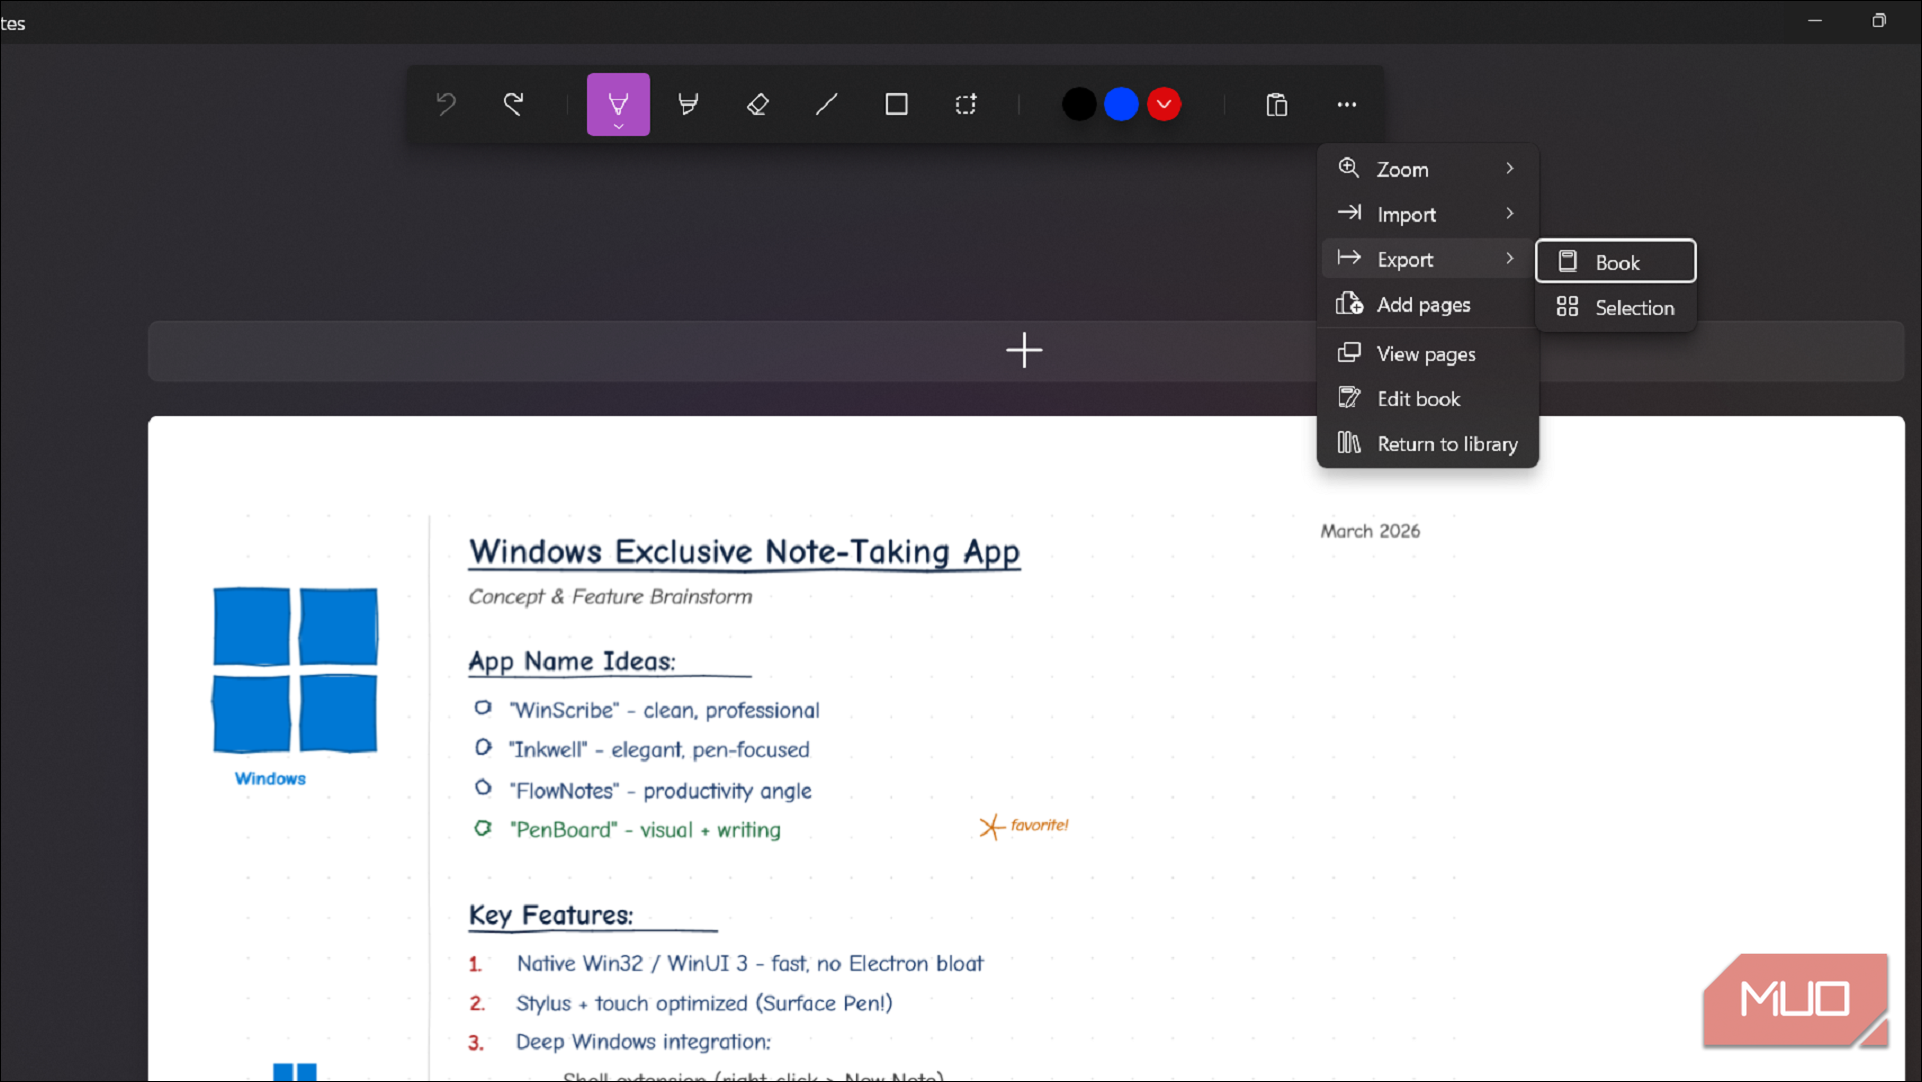Select the Eraser tool
Image resolution: width=1922 pixels, height=1082 pixels.
tap(757, 104)
